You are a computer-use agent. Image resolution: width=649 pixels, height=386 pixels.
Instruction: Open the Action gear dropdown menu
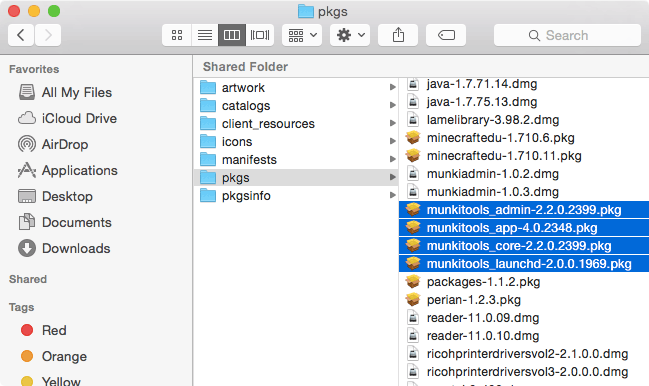click(350, 35)
